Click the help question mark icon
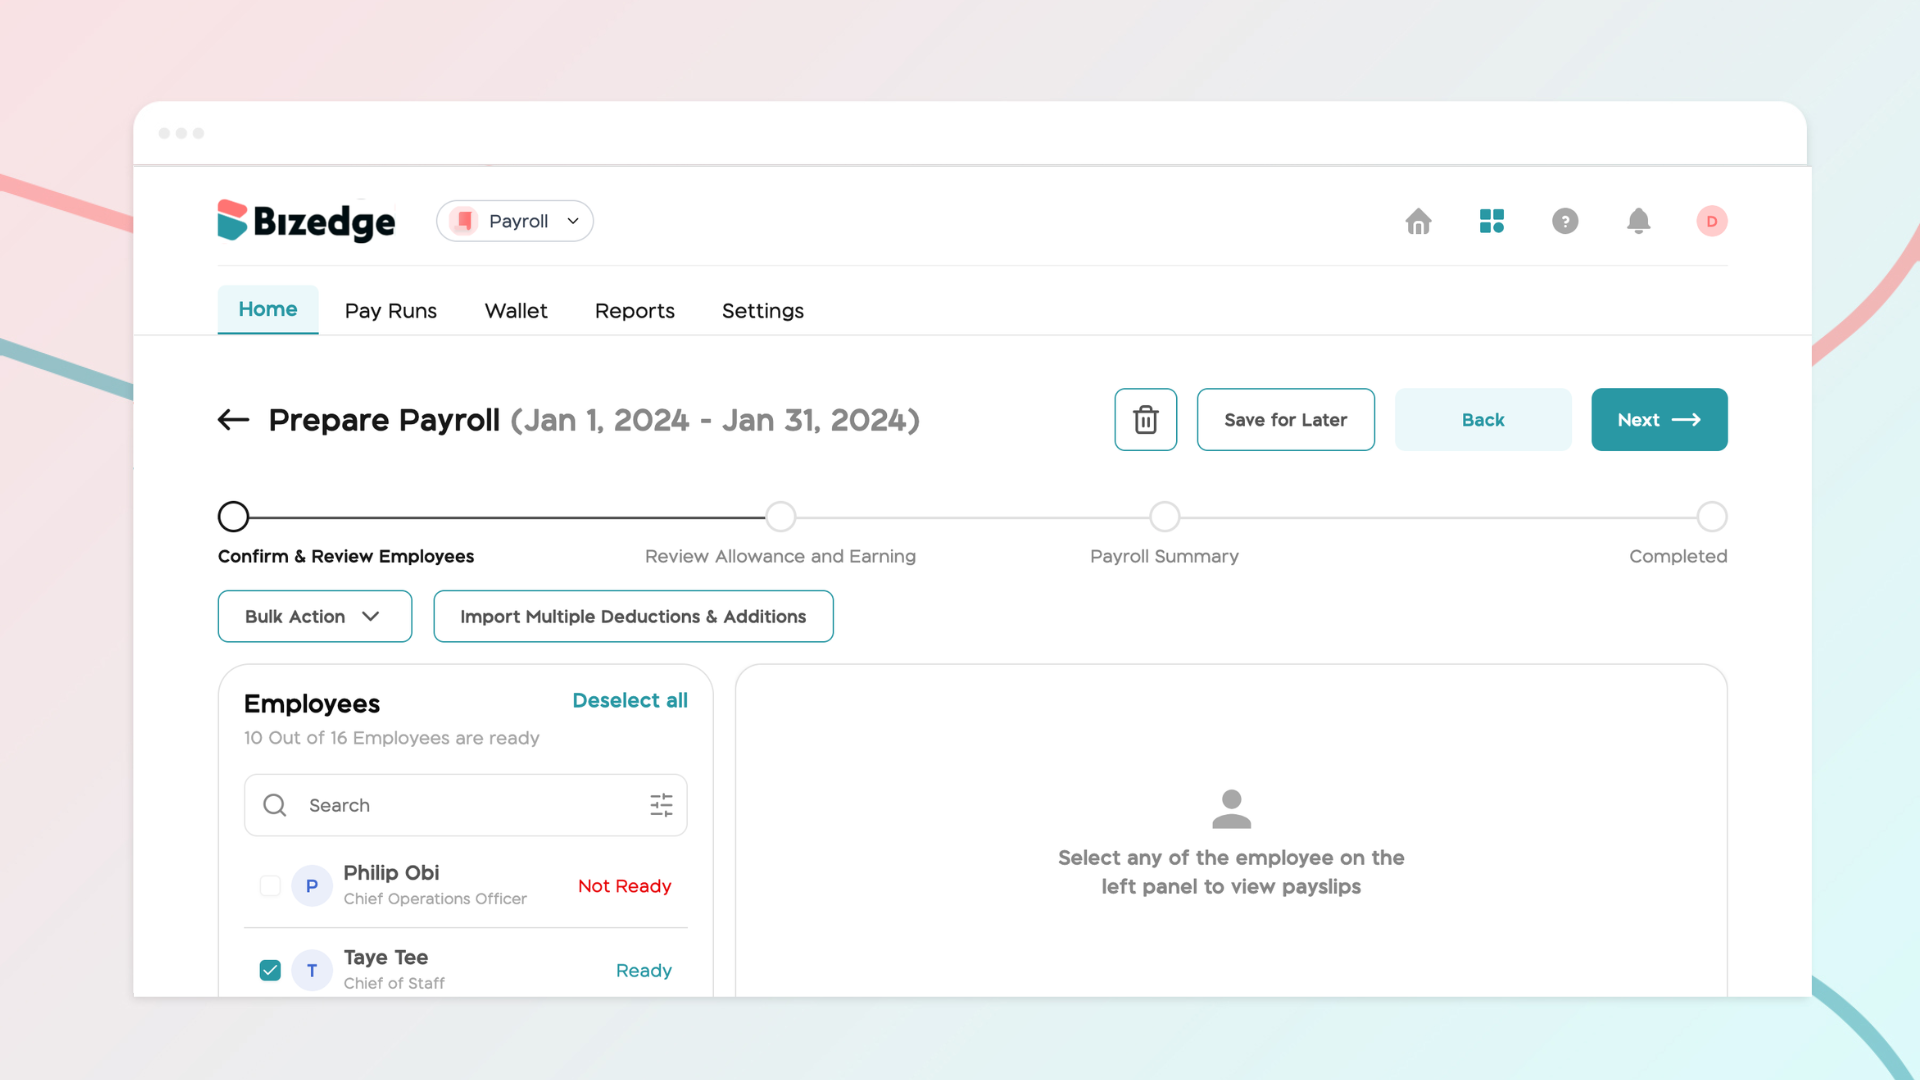The height and width of the screenshot is (1080, 1920). (1565, 221)
